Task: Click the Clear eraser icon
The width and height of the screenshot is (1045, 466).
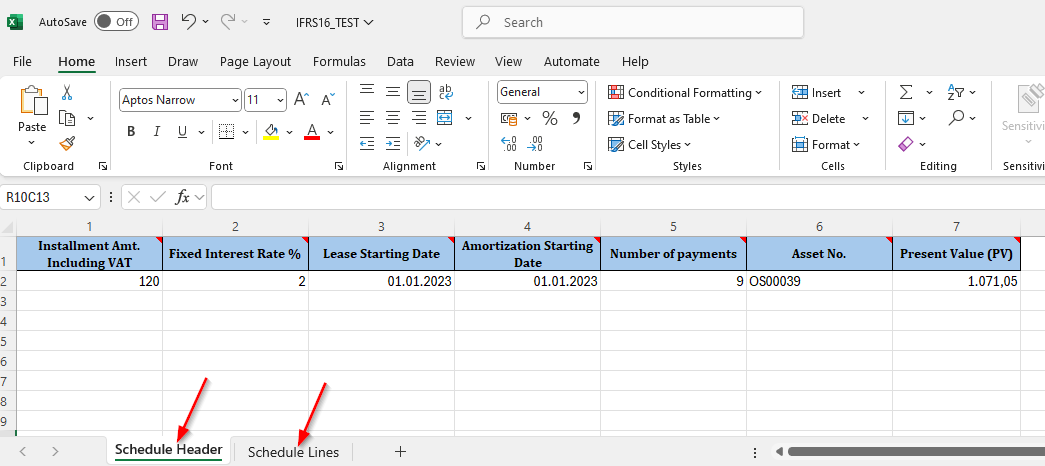Action: [x=906, y=144]
